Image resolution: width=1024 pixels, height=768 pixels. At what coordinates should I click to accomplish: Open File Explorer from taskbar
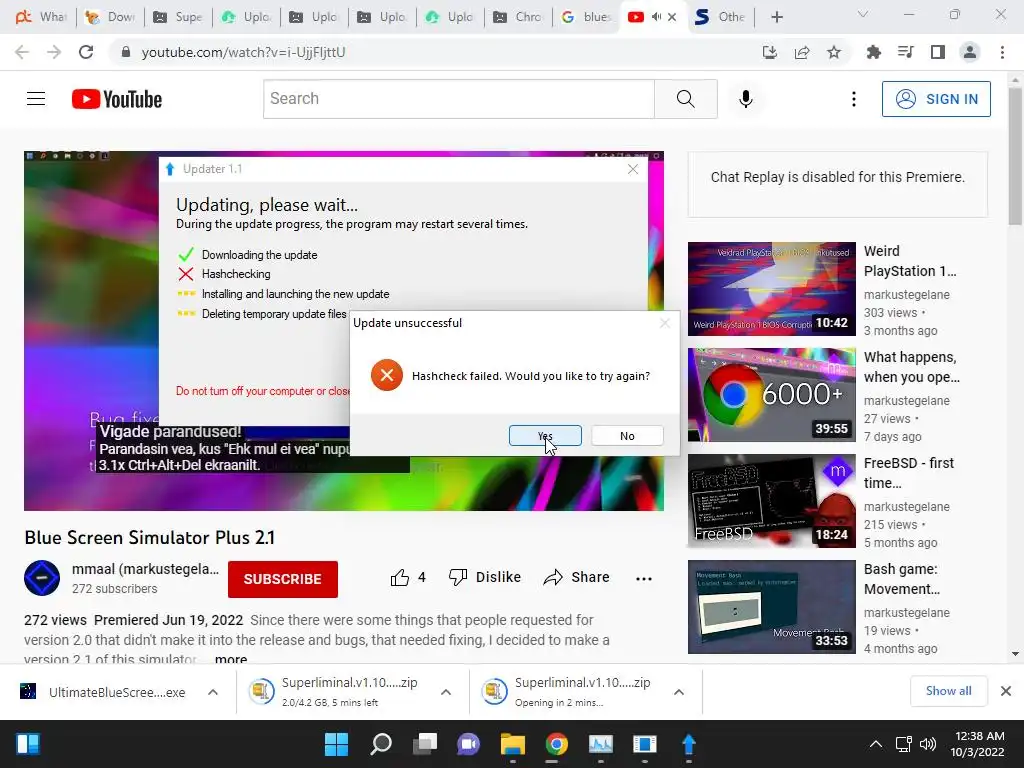tap(513, 744)
